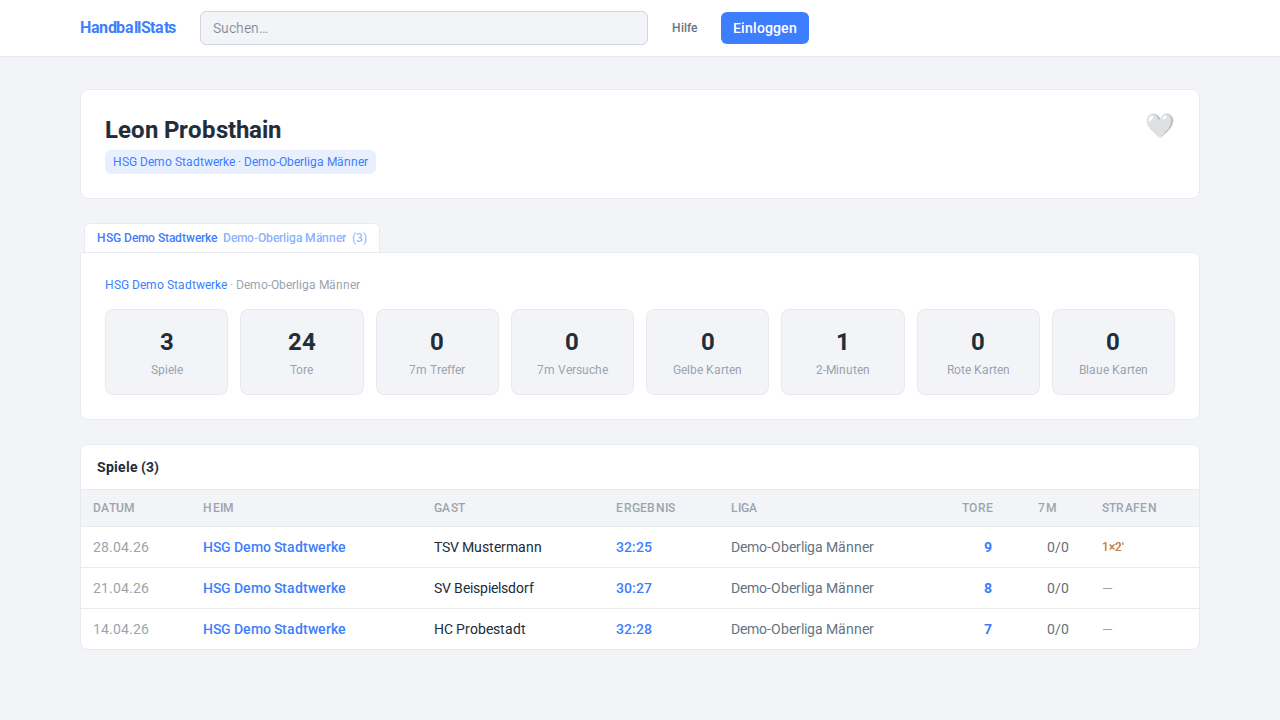Screen dimensions: 1280x720
Task: Click the Spiele (3) section heading
Action: click(128, 467)
